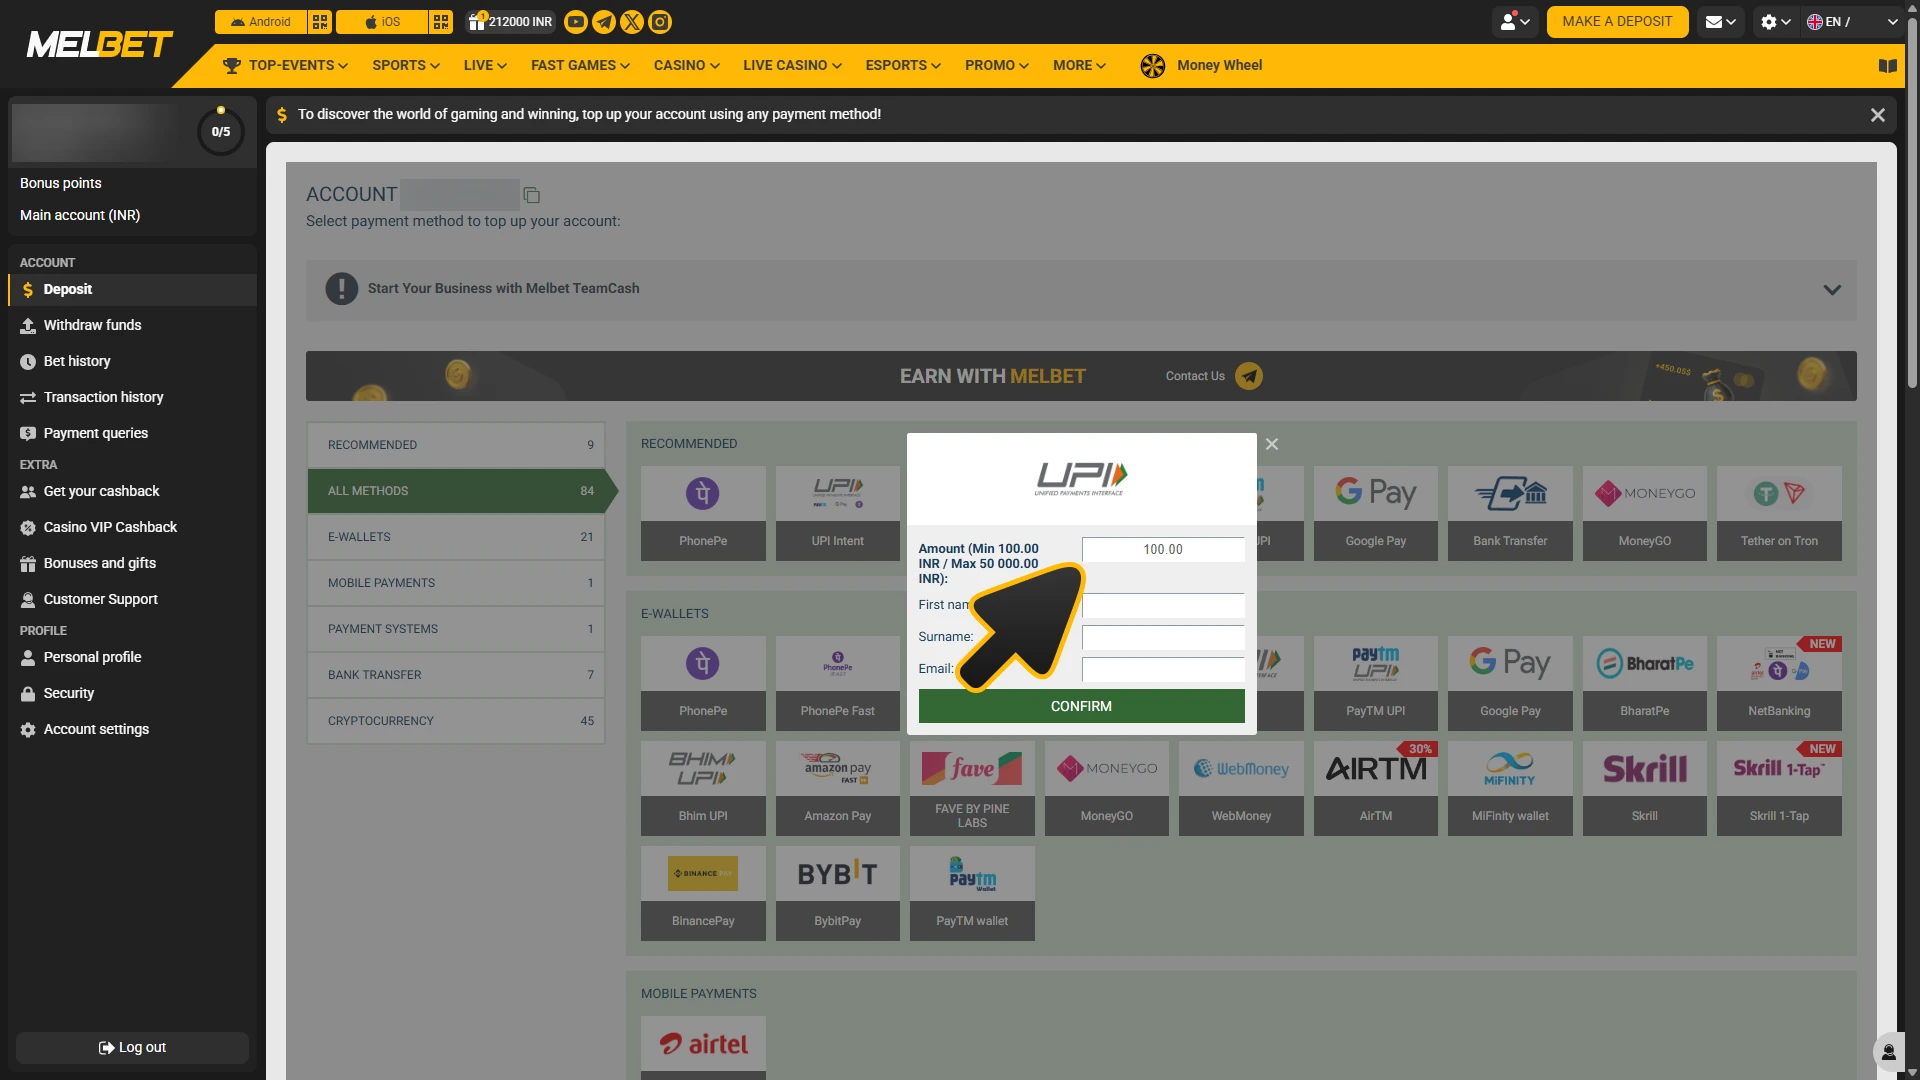Select Skrill payment method
This screenshot has width=1920, height=1080.
pyautogui.click(x=1645, y=788)
